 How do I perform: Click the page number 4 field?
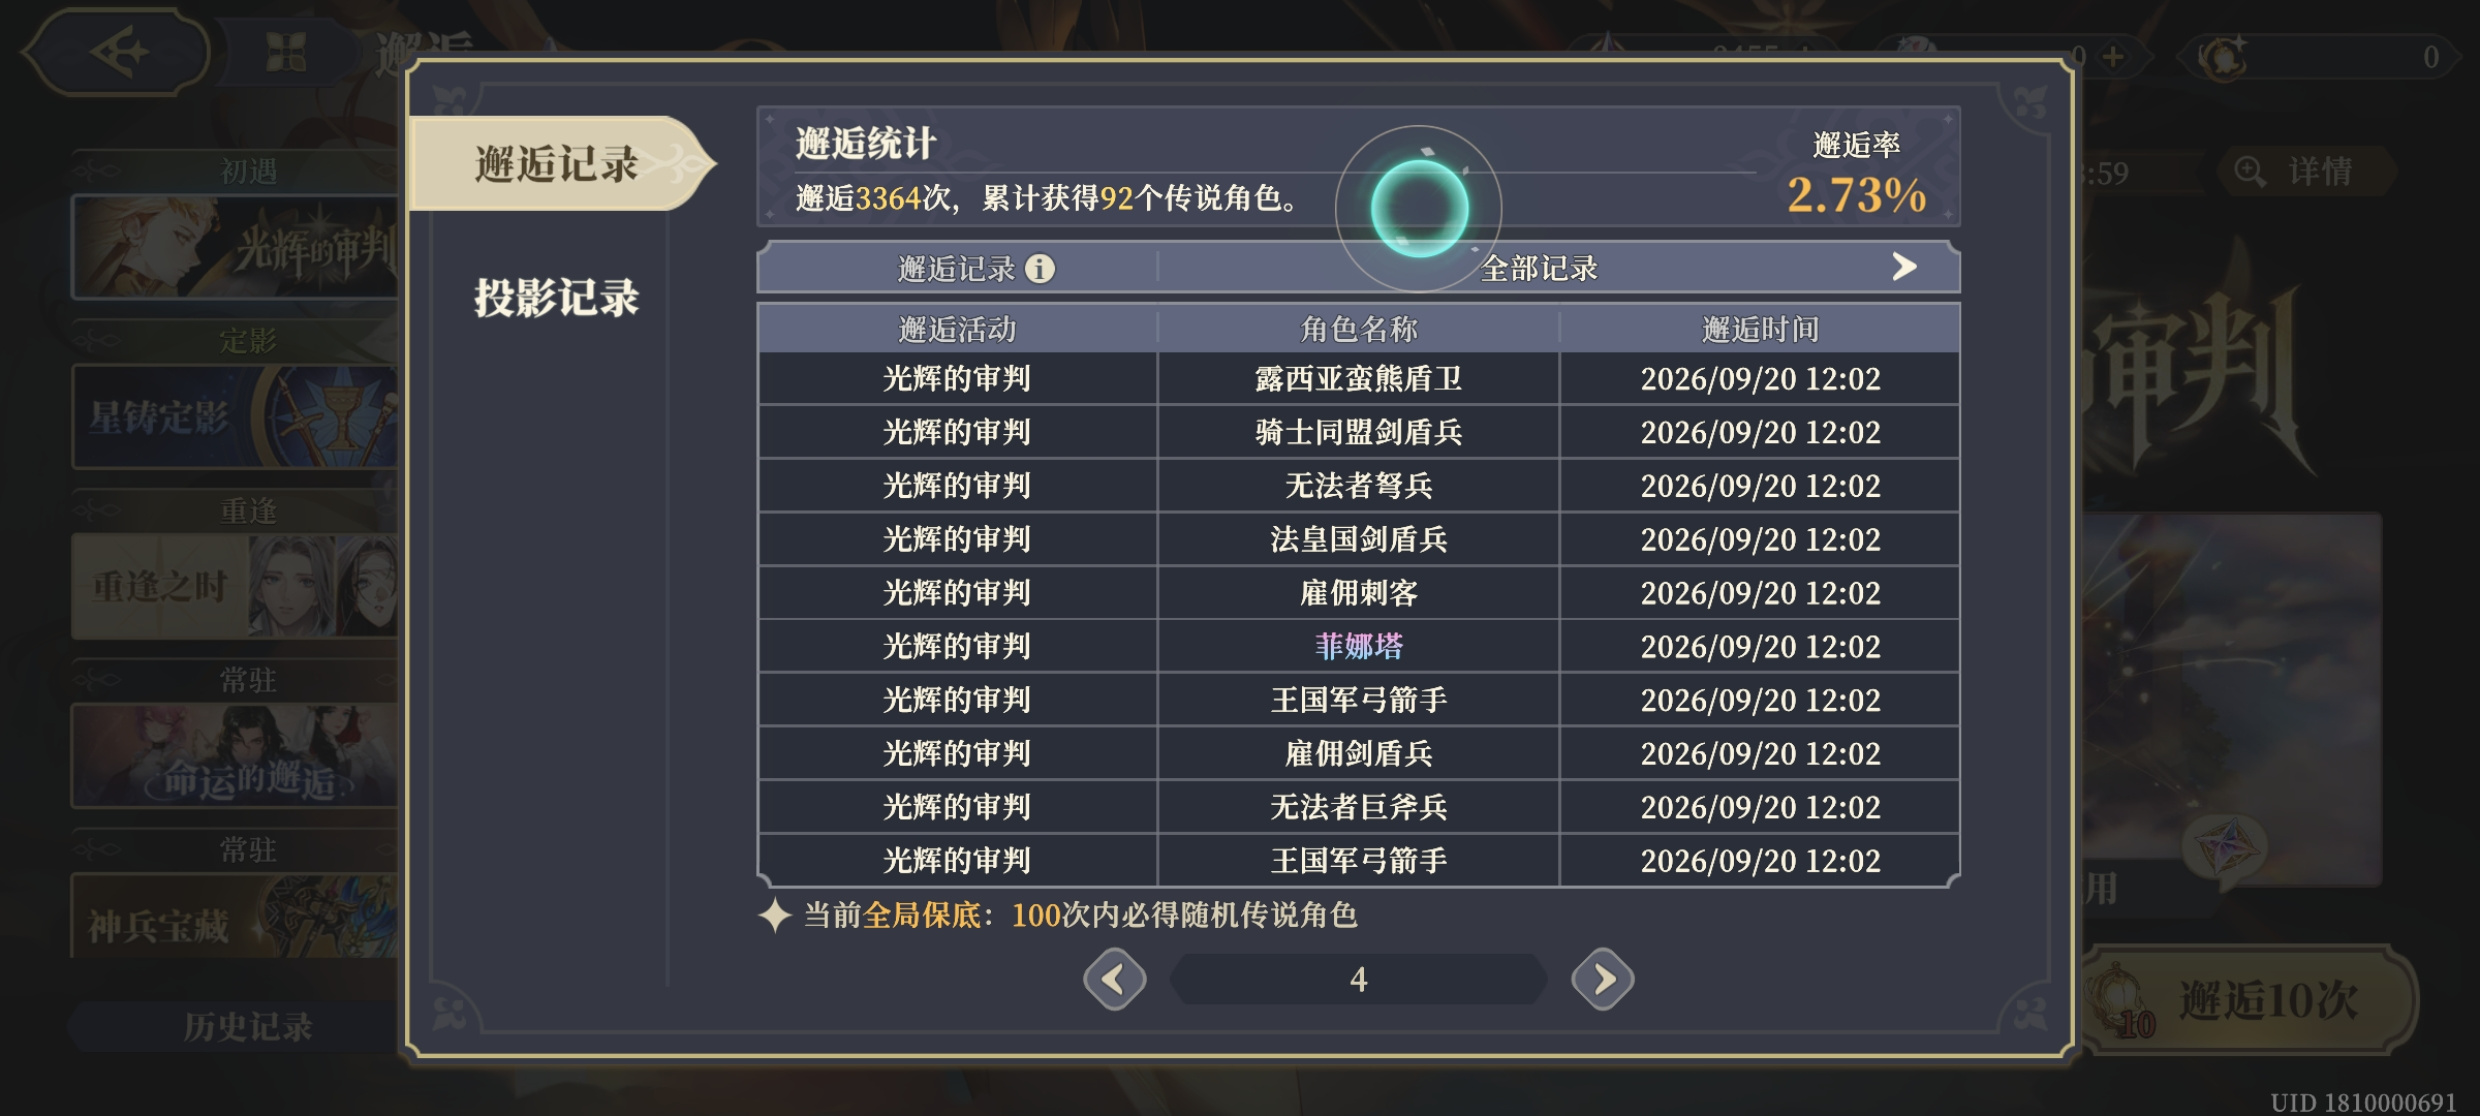coord(1358,979)
